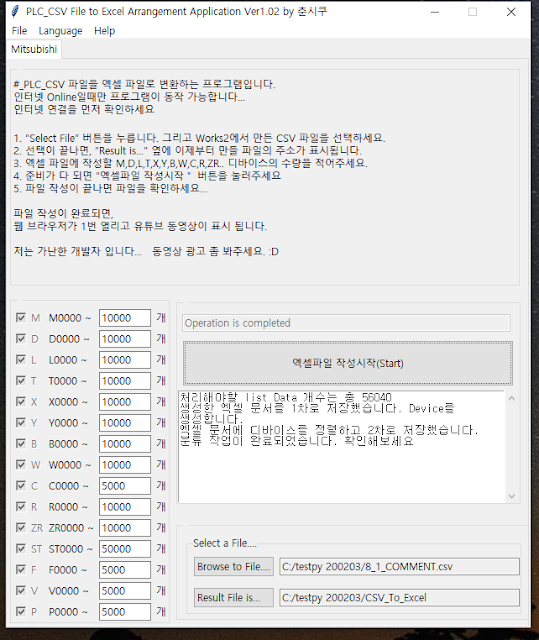Click the B0000 quantity input field
The height and width of the screenshot is (640, 539).
125,444
